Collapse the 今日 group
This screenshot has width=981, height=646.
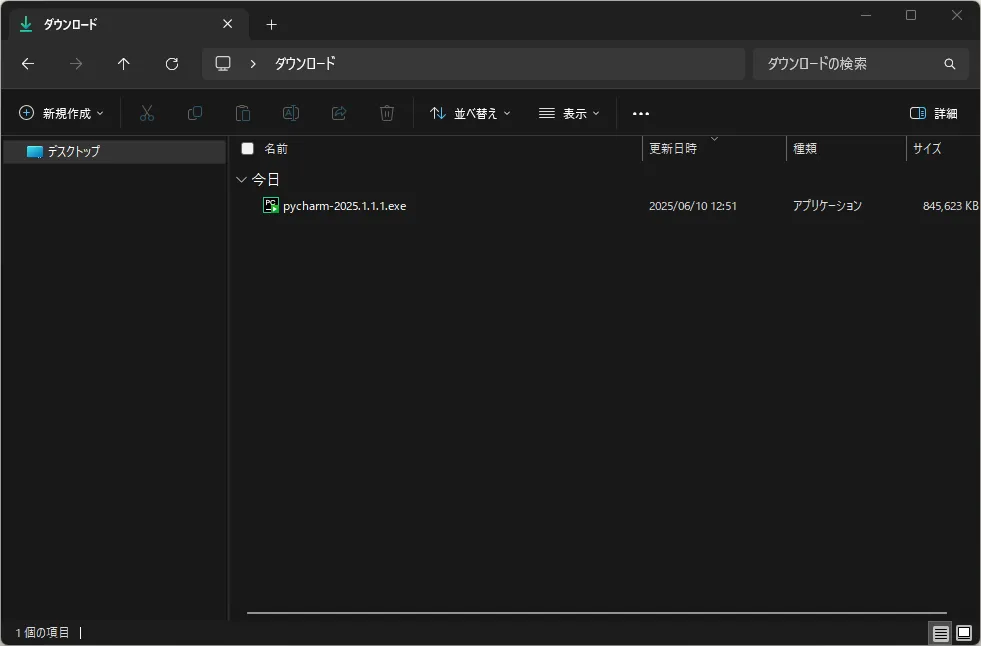click(241, 180)
